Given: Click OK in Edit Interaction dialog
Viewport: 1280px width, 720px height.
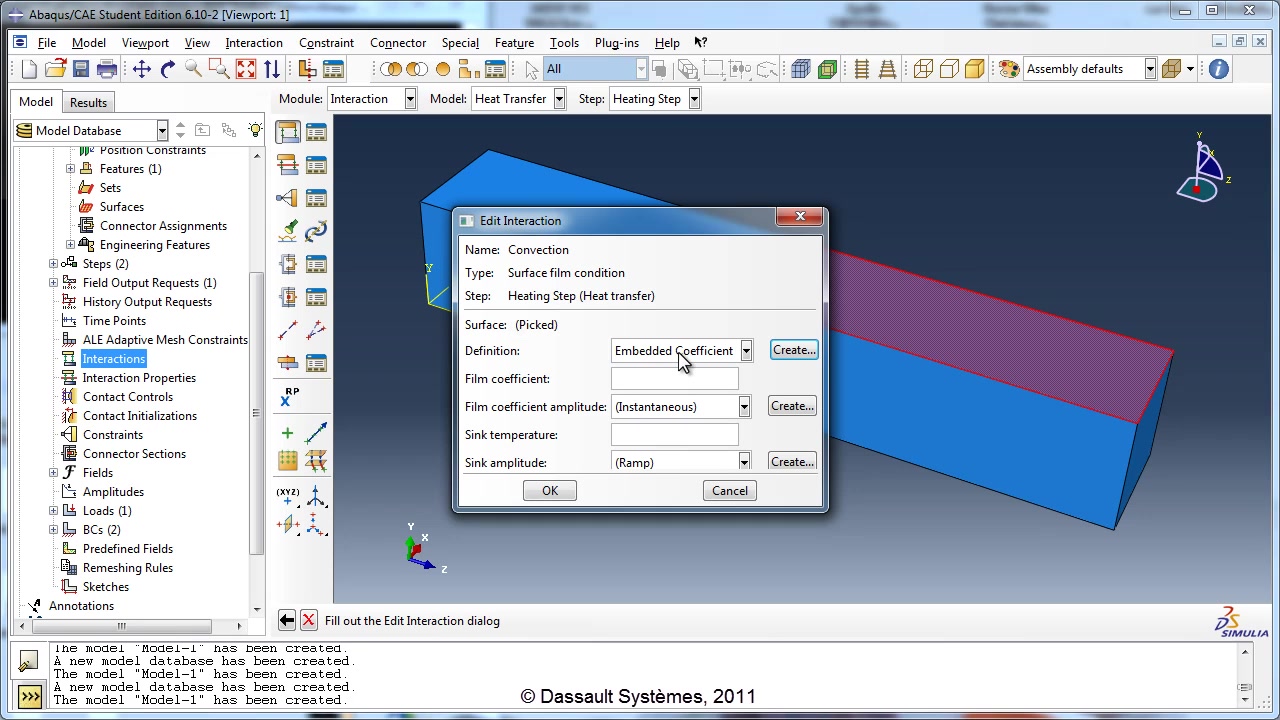Looking at the screenshot, I should click(x=550, y=491).
